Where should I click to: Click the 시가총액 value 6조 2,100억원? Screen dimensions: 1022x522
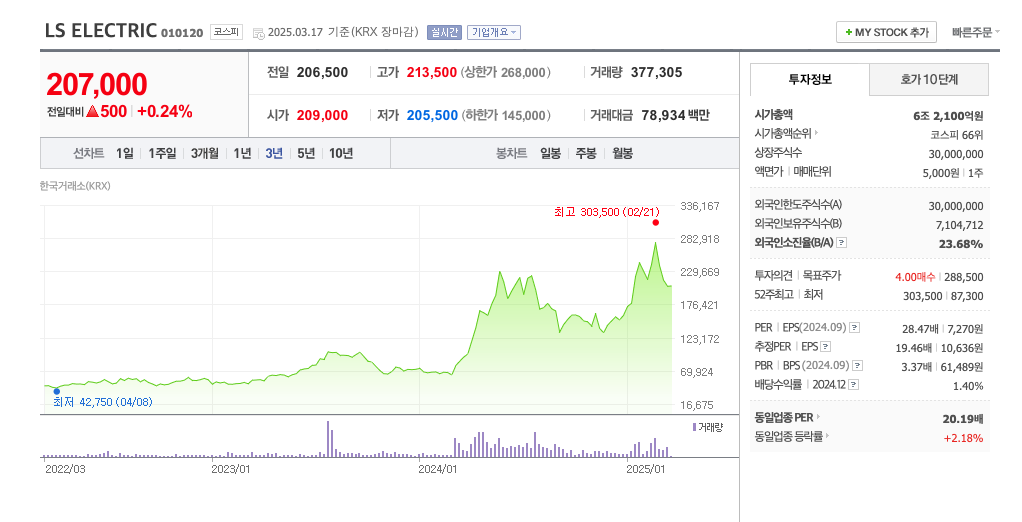pos(948,116)
